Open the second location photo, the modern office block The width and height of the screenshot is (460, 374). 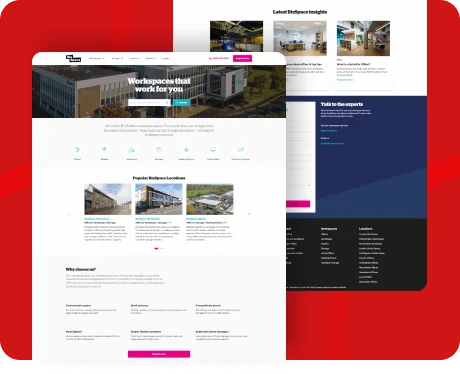pos(159,199)
